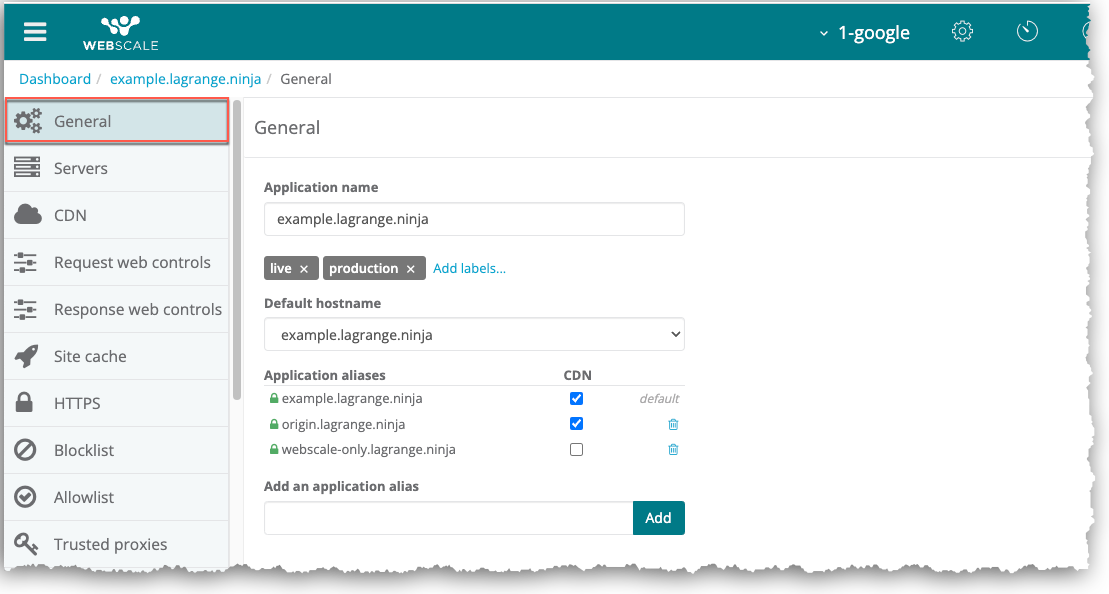Click the clock icon in the header
This screenshot has height=594, width=1109.
(x=1027, y=32)
